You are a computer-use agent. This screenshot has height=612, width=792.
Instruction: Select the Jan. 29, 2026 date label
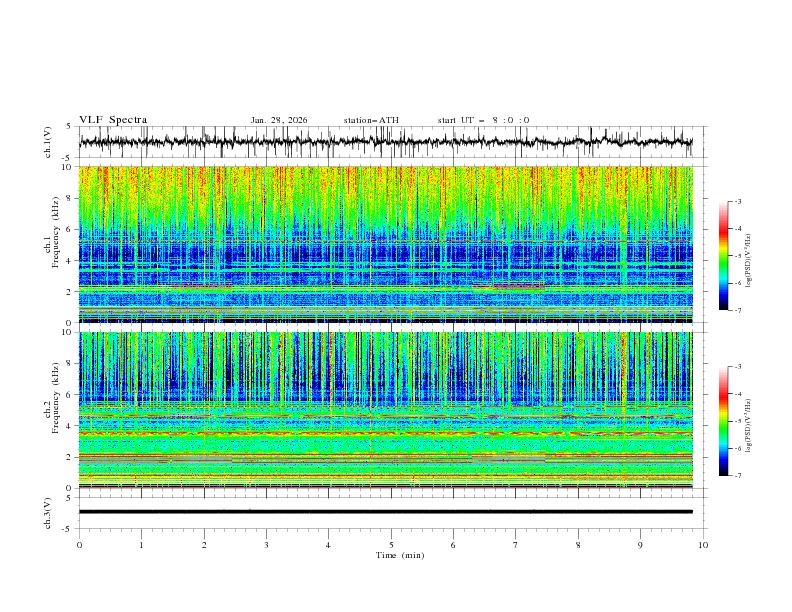[x=279, y=120]
